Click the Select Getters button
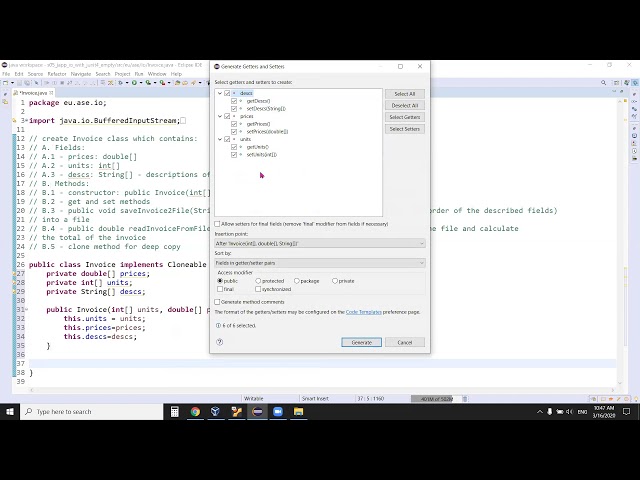Viewport: 640px width, 480px height. pos(404,117)
